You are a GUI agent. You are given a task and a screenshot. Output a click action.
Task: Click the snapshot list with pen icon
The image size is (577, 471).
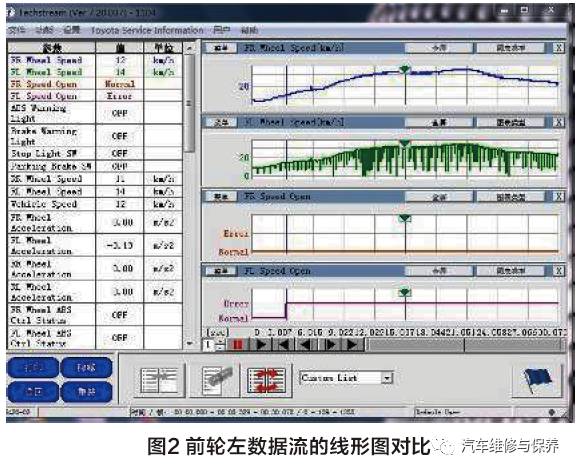coord(215,380)
